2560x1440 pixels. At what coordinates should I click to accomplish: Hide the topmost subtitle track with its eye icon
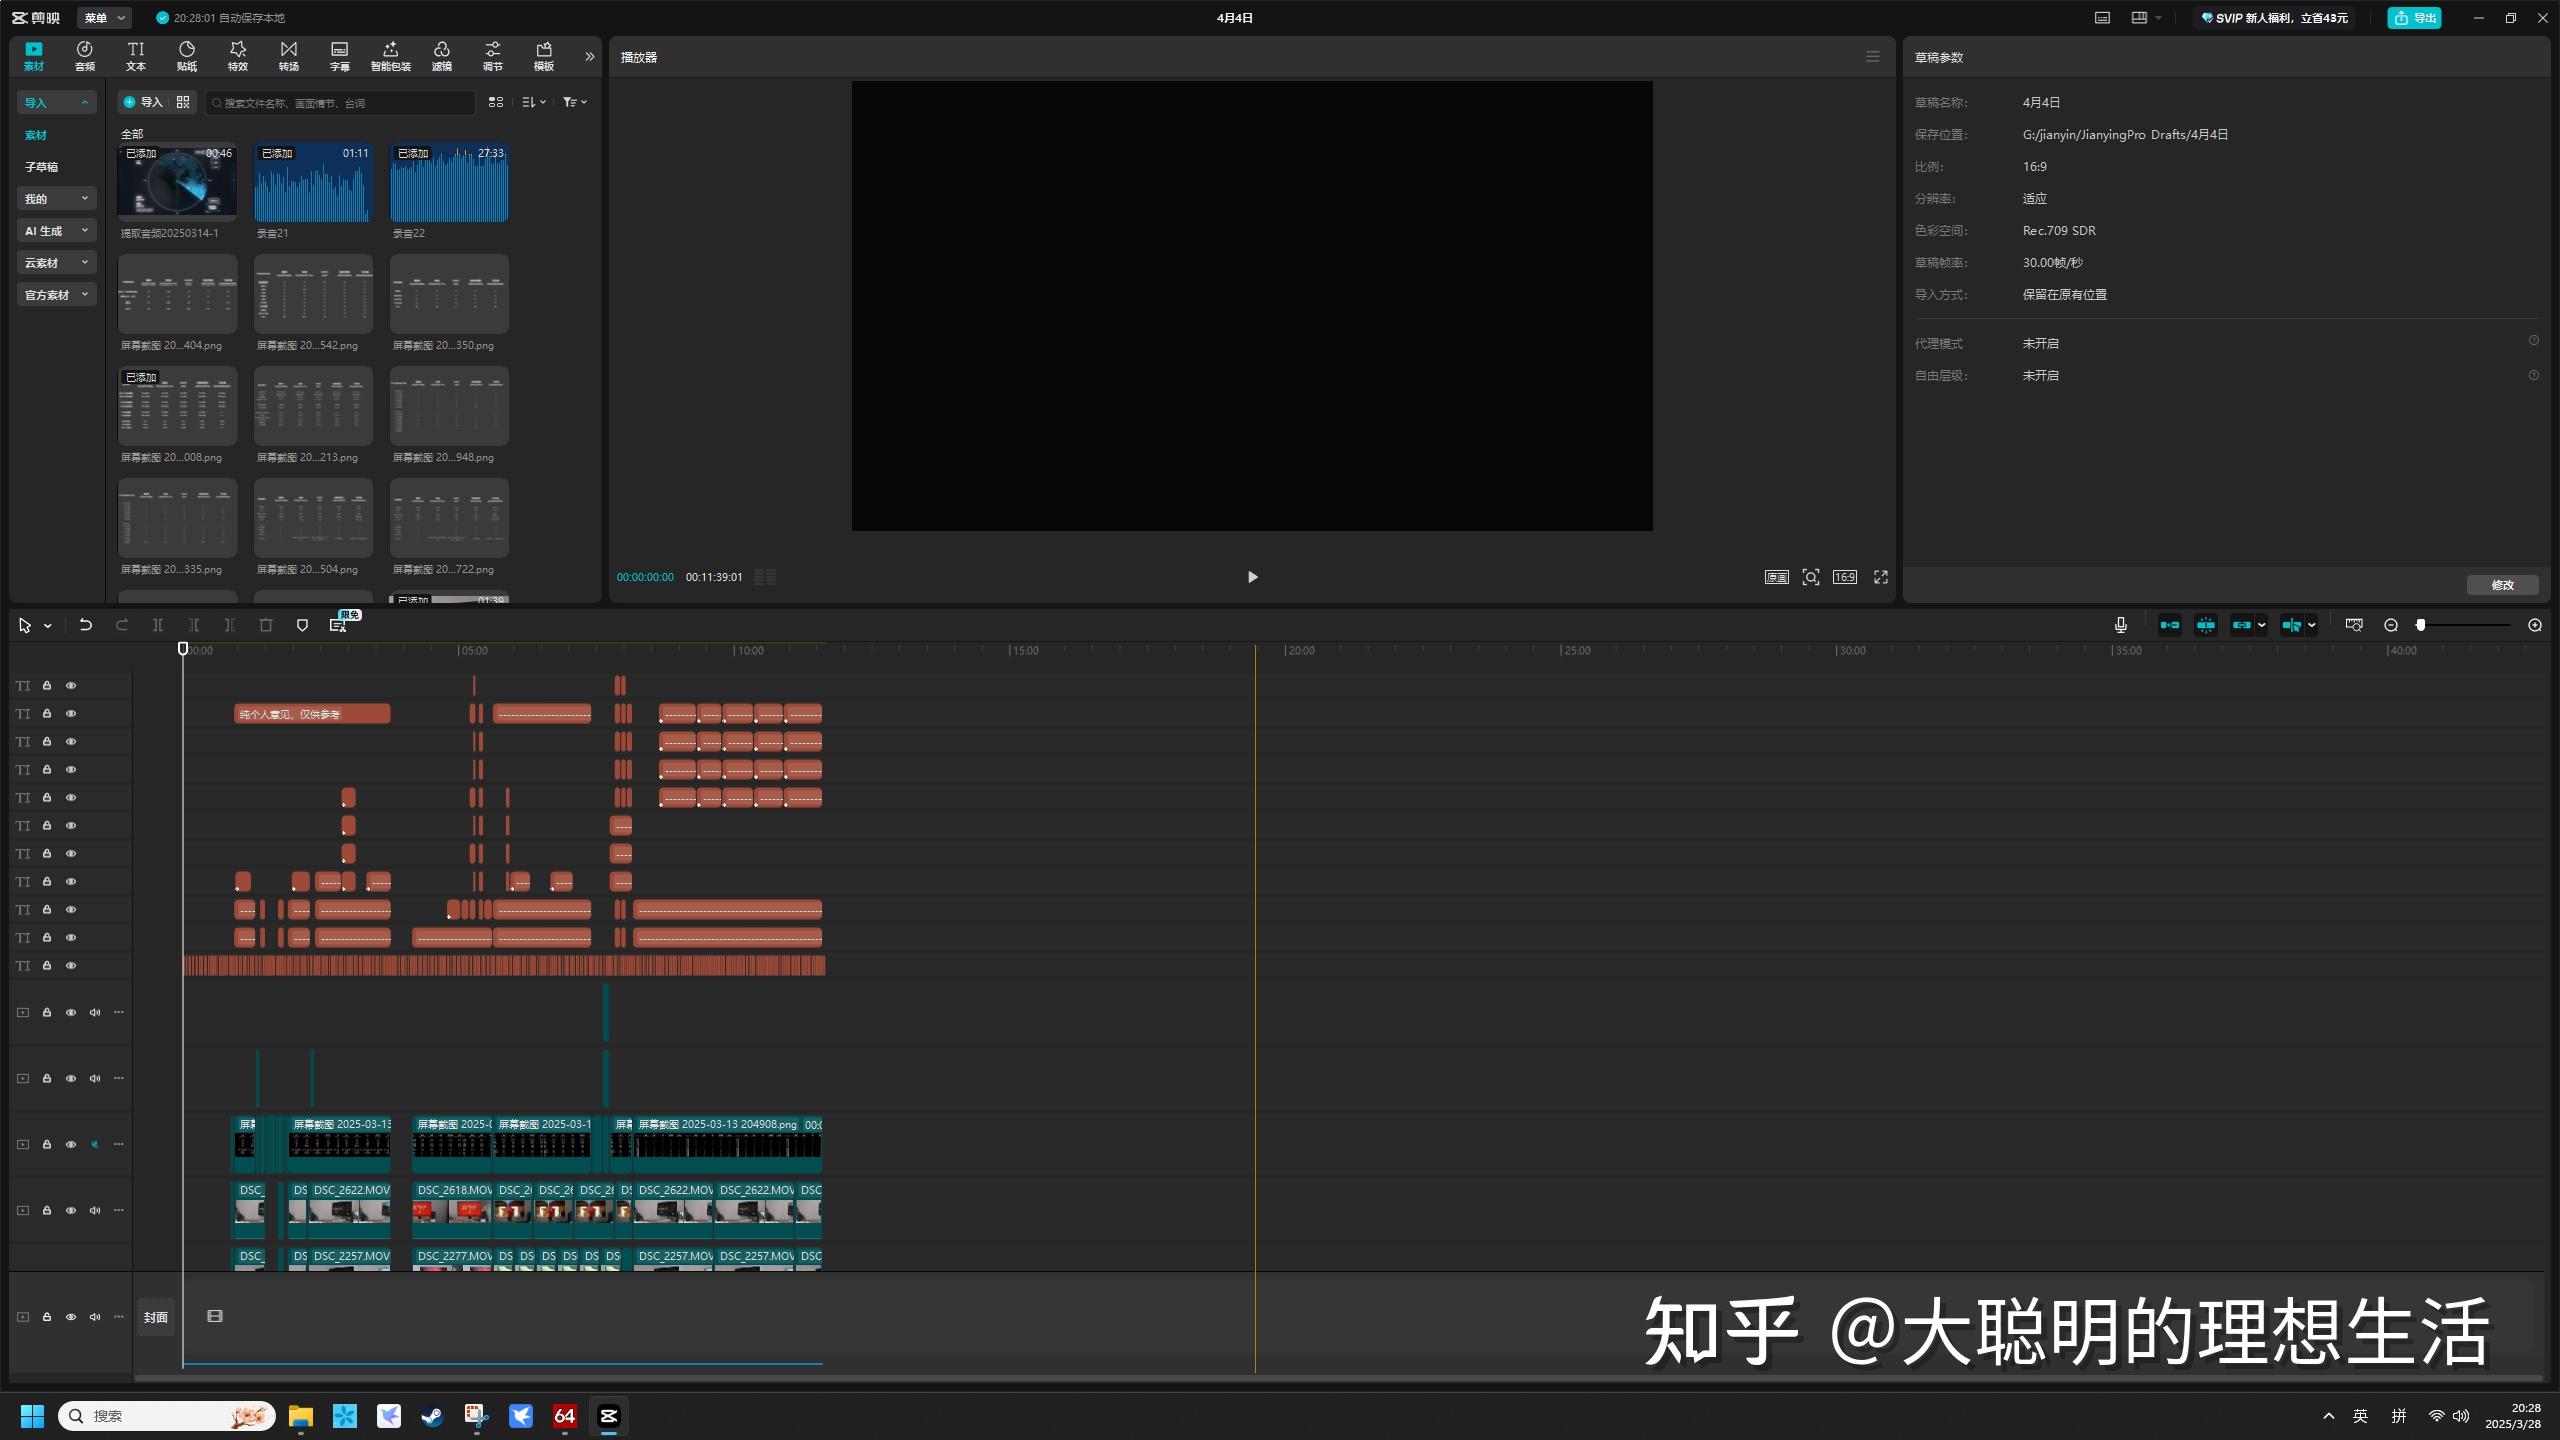pyautogui.click(x=71, y=685)
